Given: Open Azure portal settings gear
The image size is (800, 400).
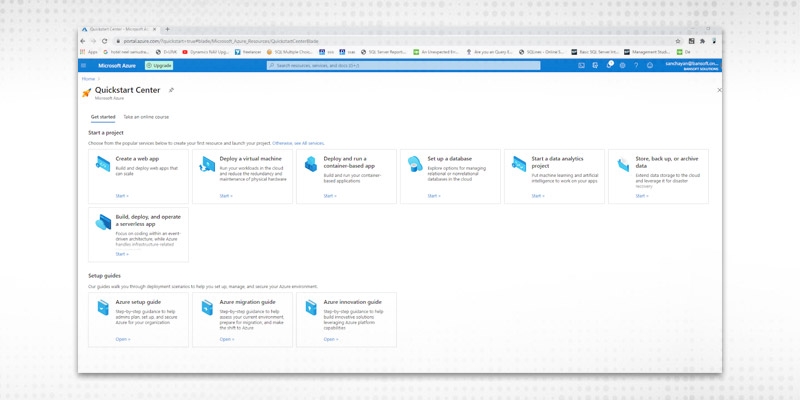Looking at the screenshot, I should [622, 65].
